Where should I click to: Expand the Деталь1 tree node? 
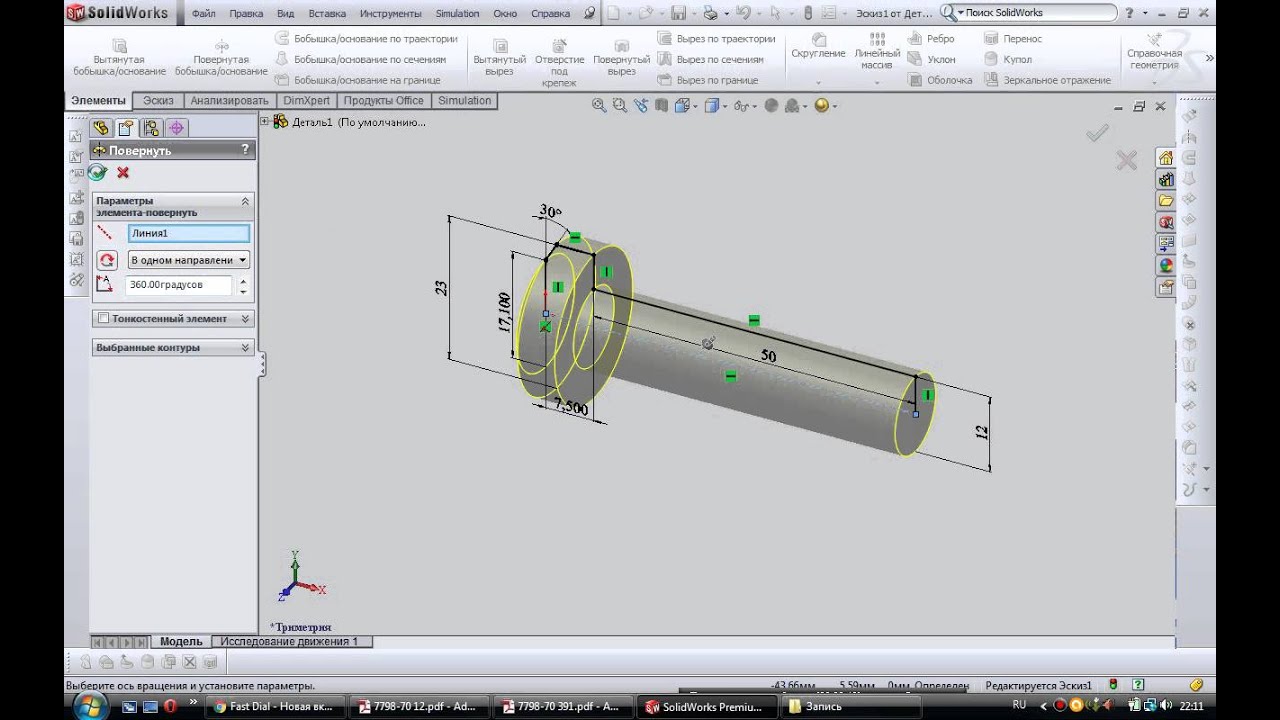coord(265,122)
